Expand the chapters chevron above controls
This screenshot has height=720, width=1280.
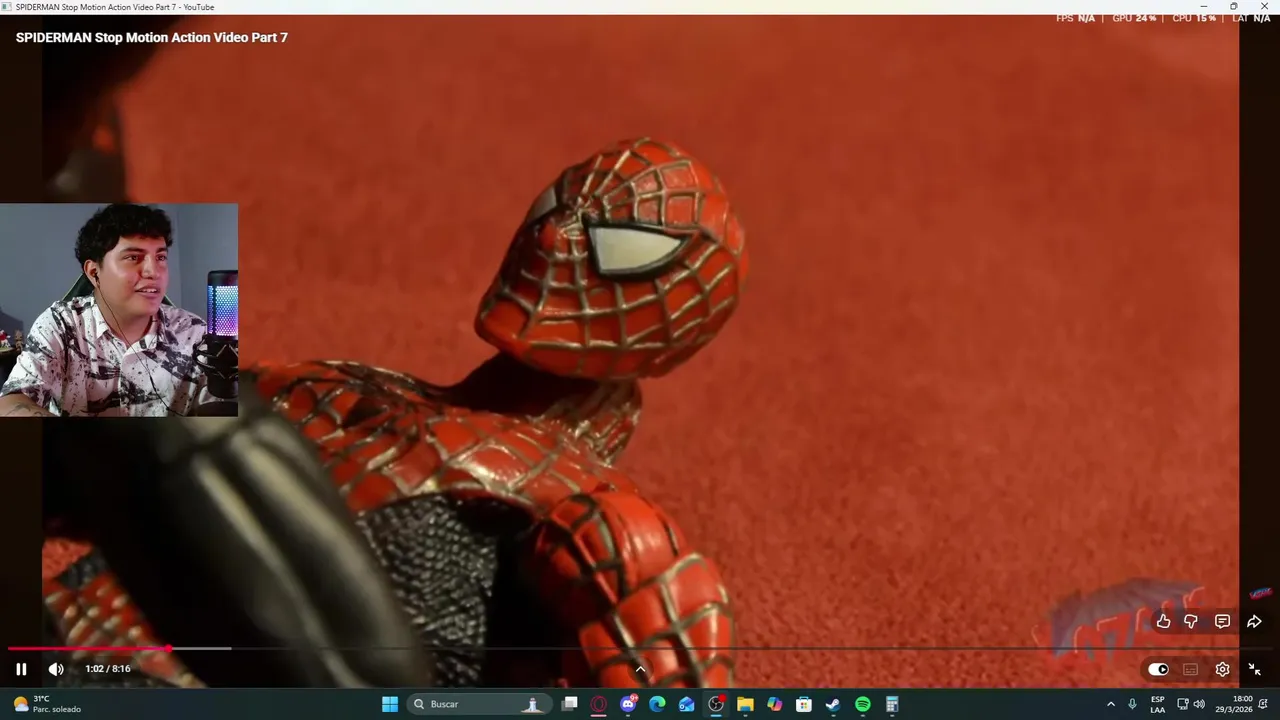[641, 669]
